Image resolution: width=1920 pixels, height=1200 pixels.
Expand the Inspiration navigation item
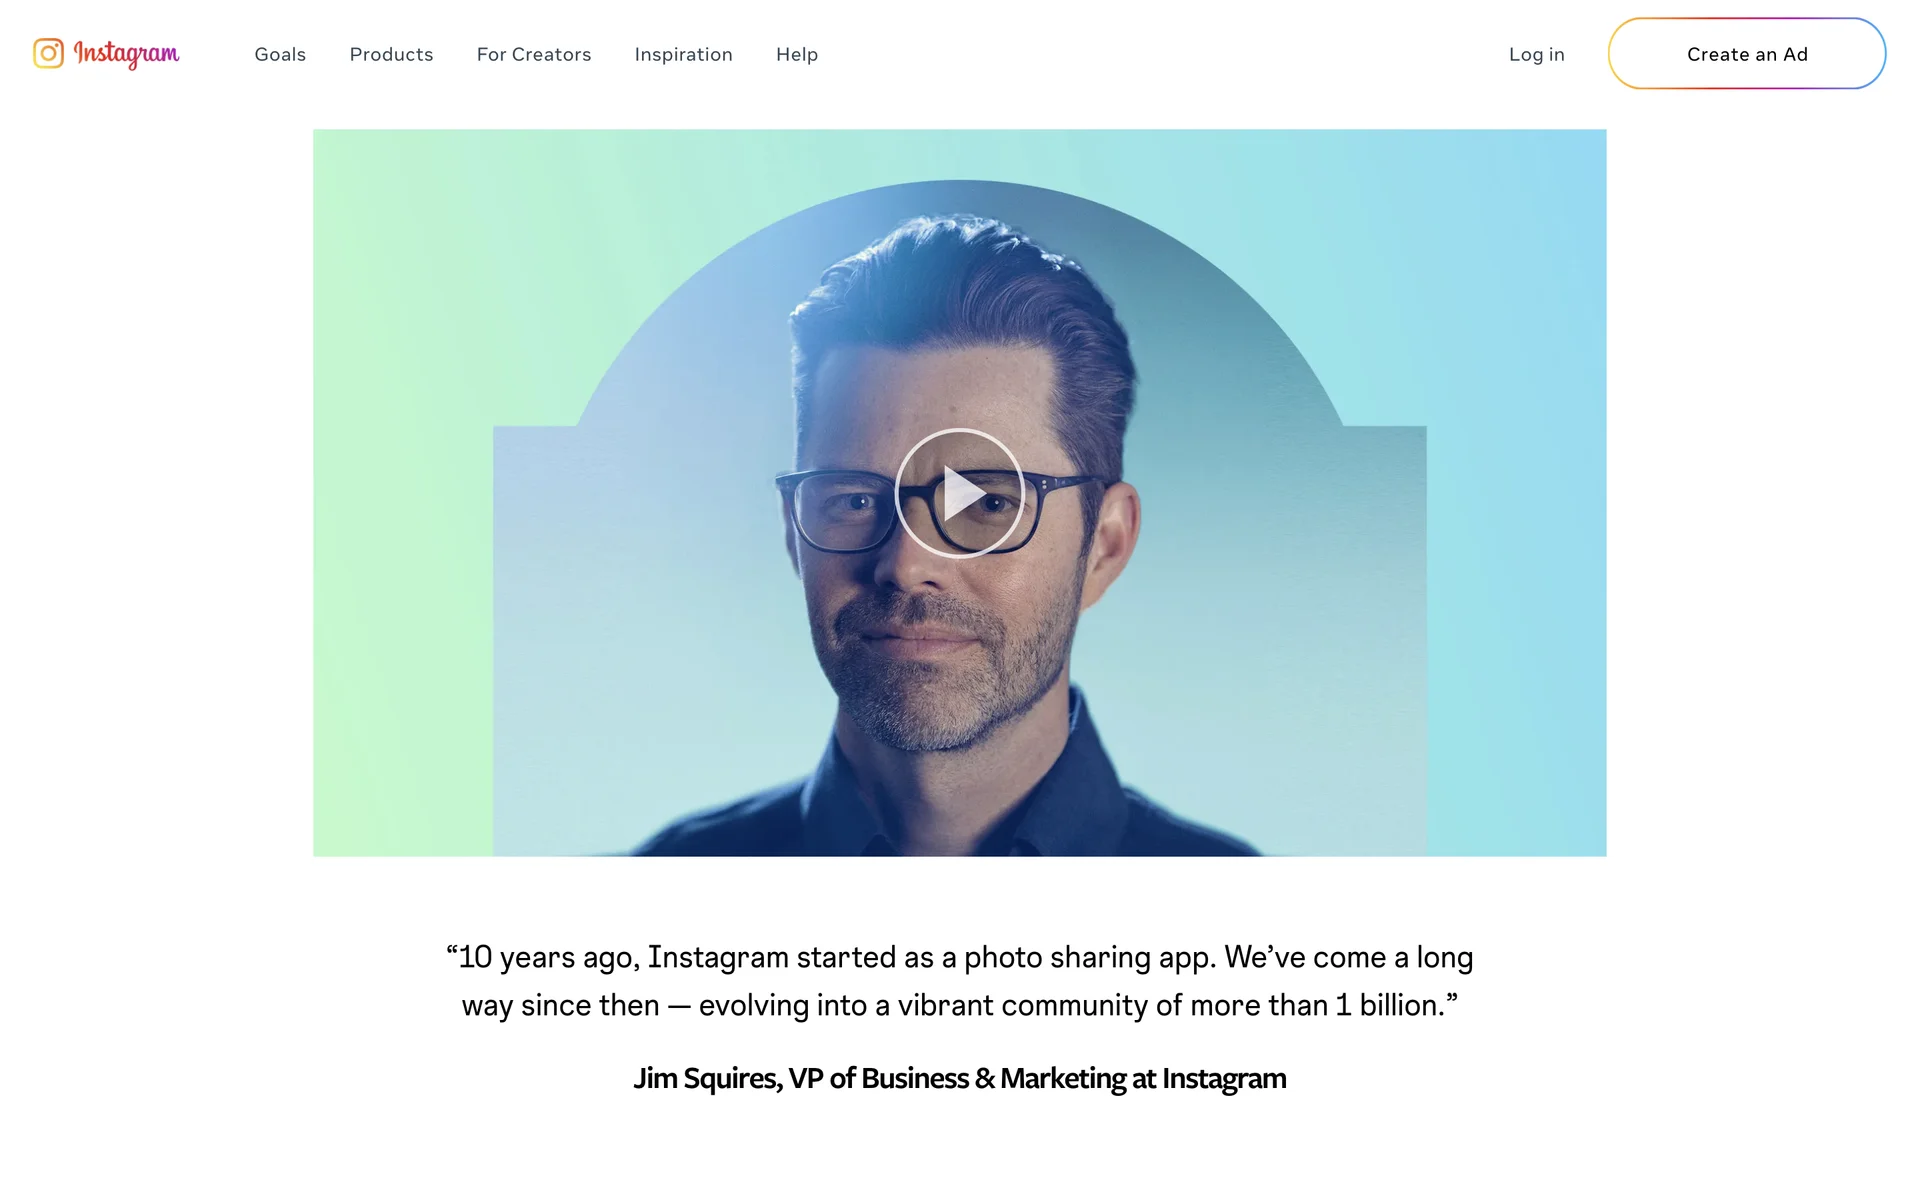(x=683, y=54)
